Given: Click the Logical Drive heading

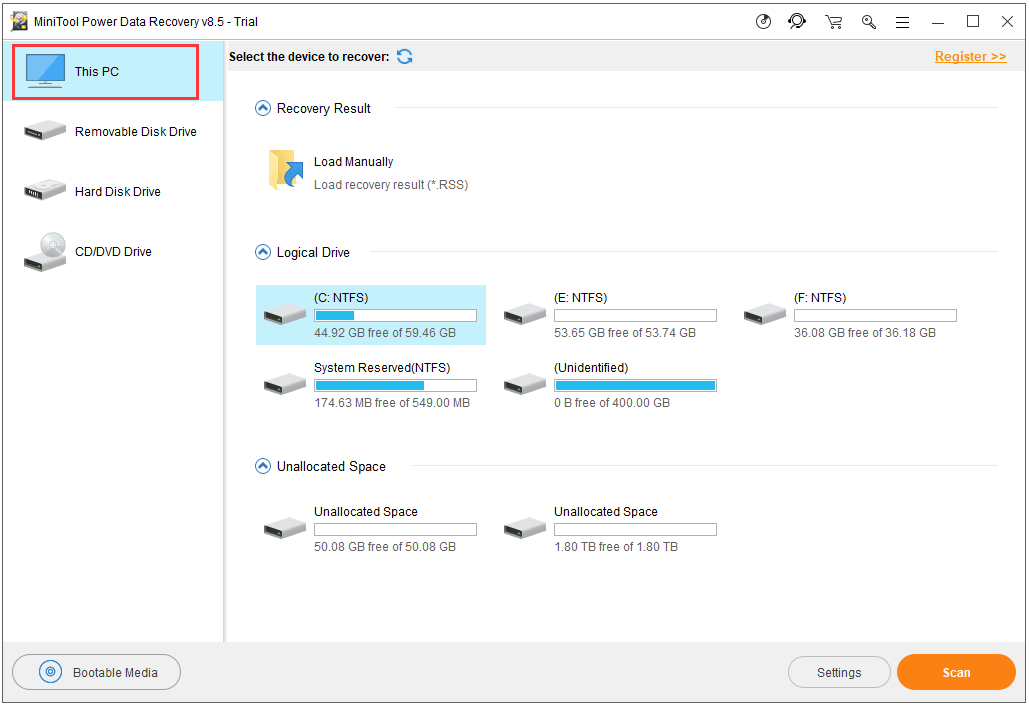Looking at the screenshot, I should [313, 253].
